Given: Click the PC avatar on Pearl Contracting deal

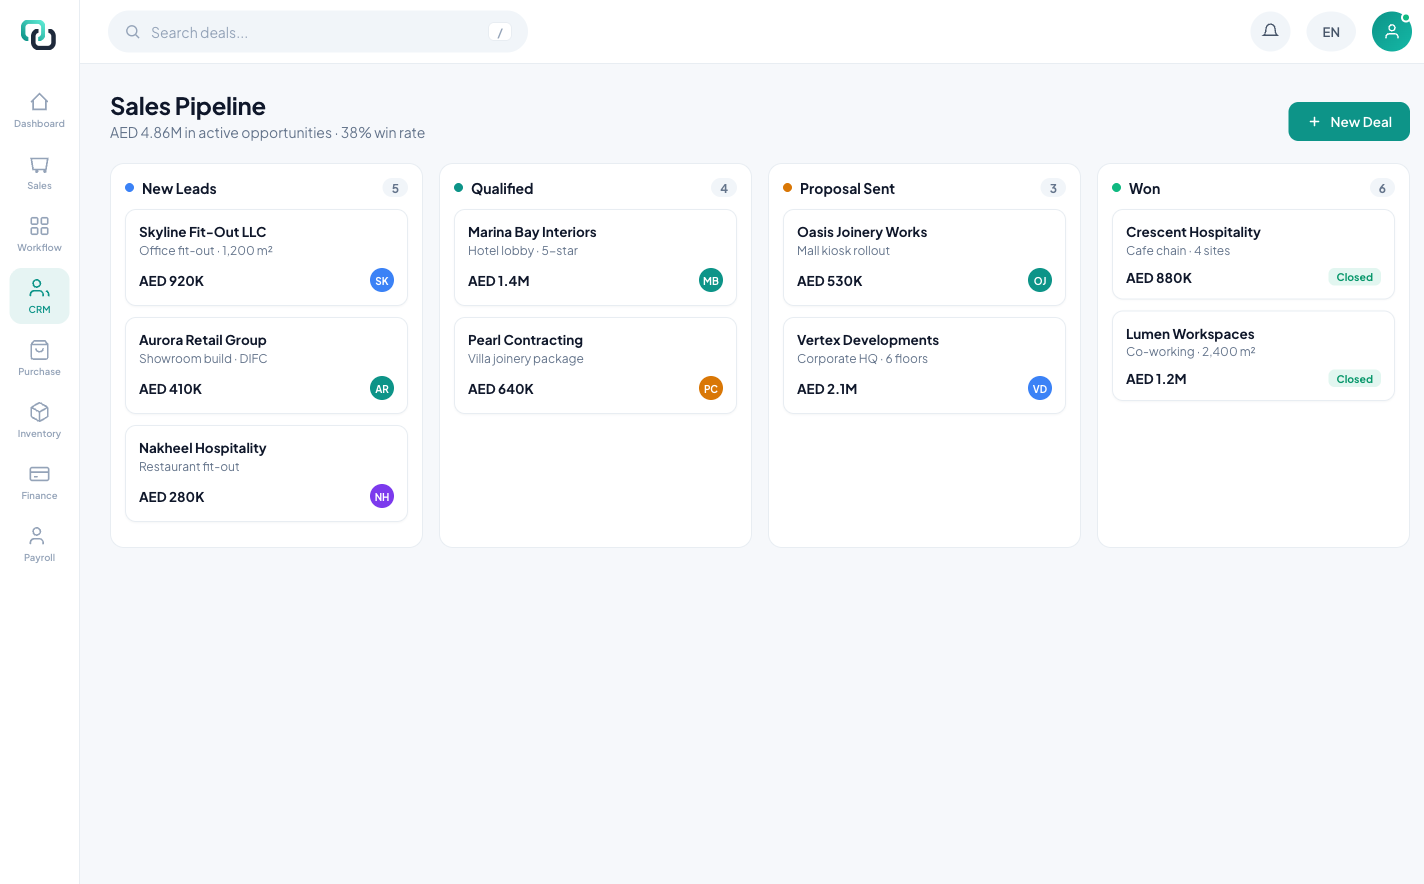Looking at the screenshot, I should pos(711,389).
